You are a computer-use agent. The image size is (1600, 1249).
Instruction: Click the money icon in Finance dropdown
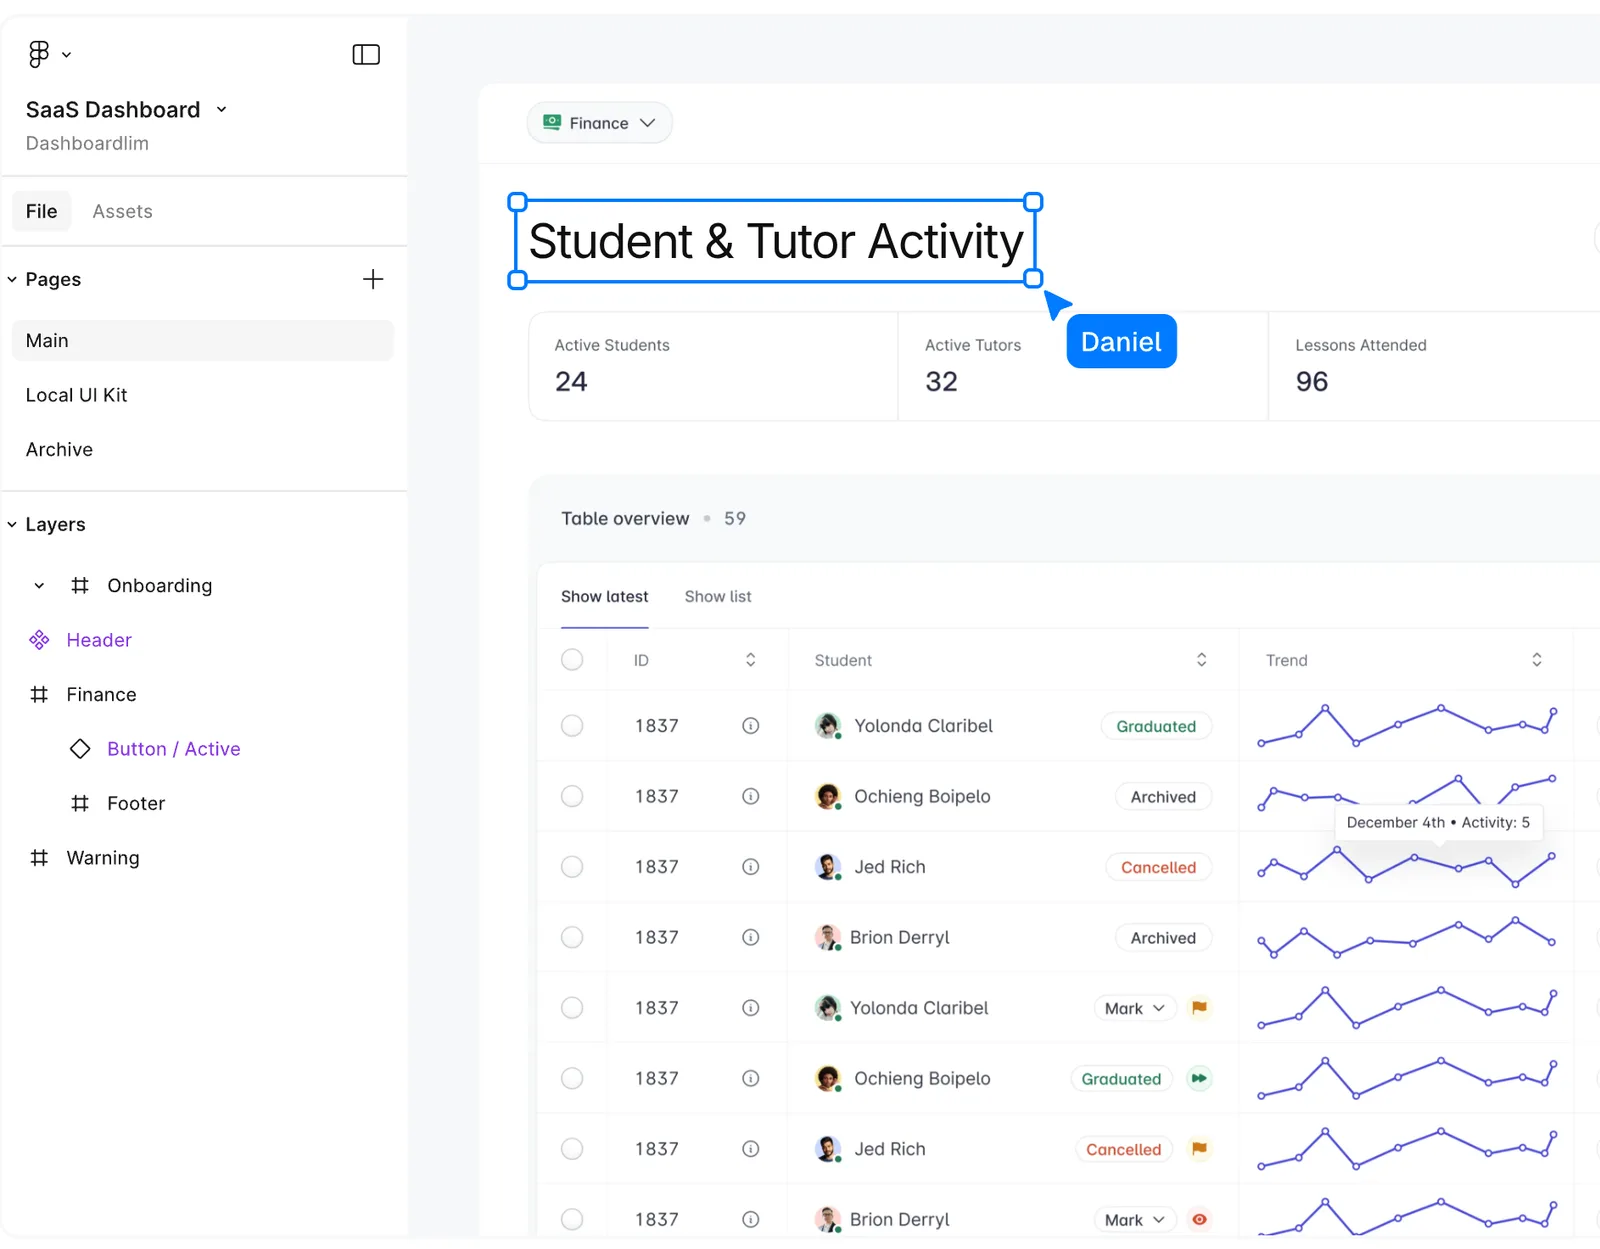tap(551, 122)
